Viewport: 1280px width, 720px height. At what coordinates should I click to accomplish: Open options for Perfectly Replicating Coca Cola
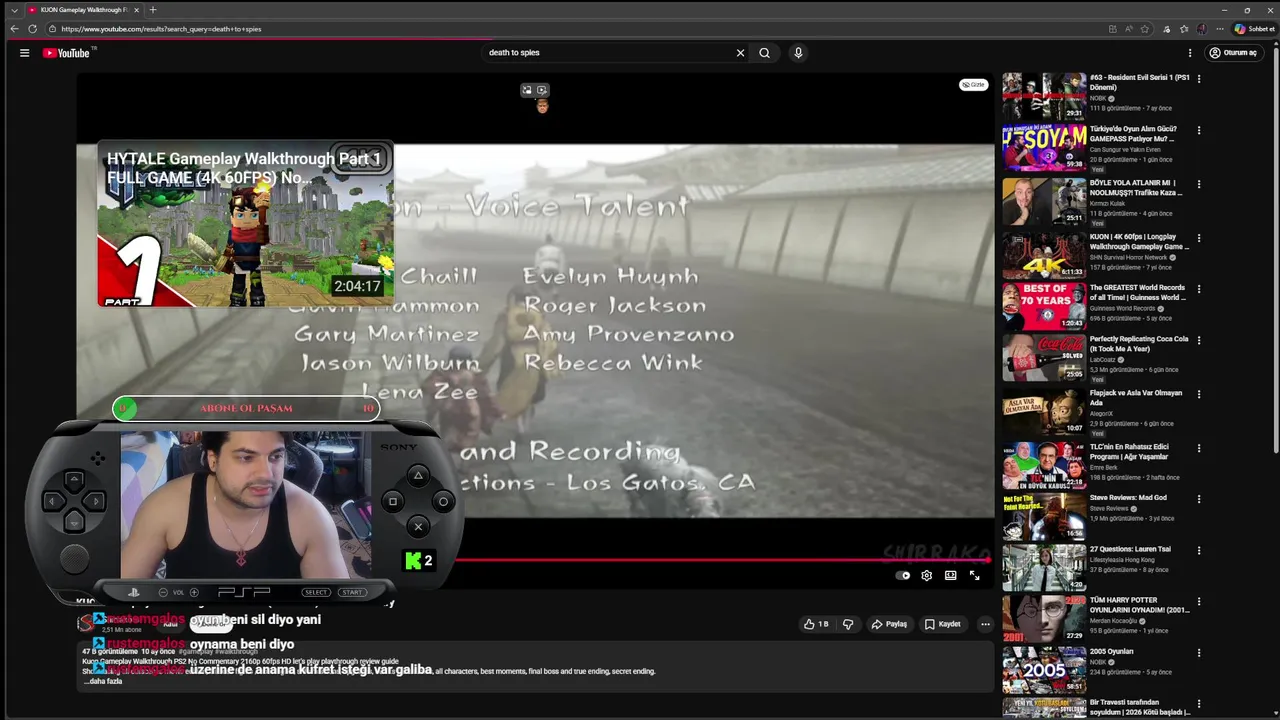point(1199,340)
